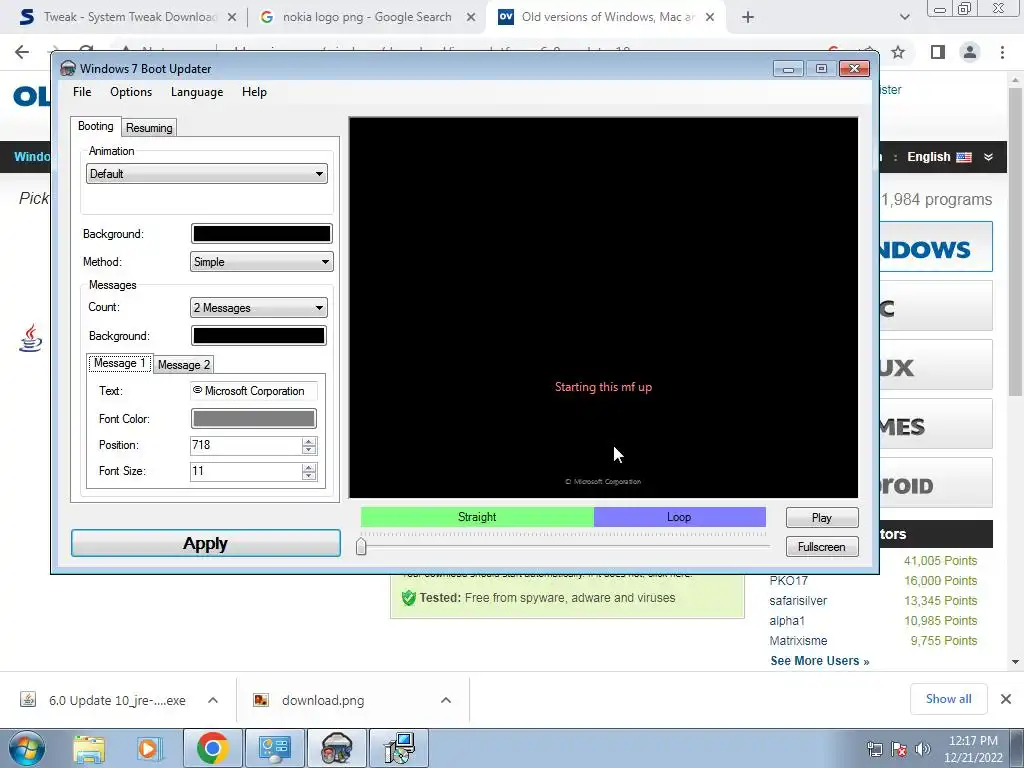Open options for download.png item

pyautogui.click(x=446, y=700)
